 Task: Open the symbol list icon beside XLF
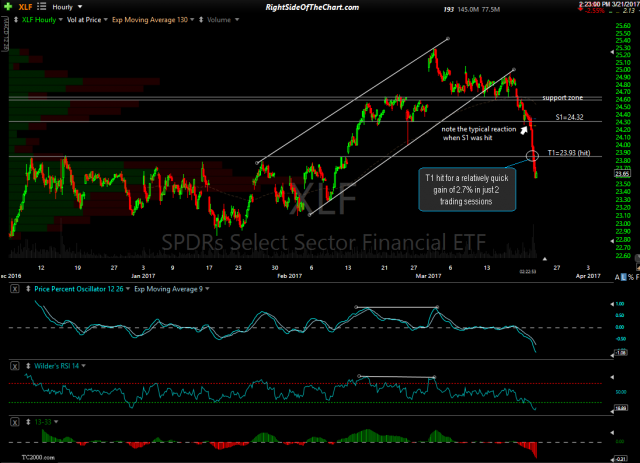[41, 7]
